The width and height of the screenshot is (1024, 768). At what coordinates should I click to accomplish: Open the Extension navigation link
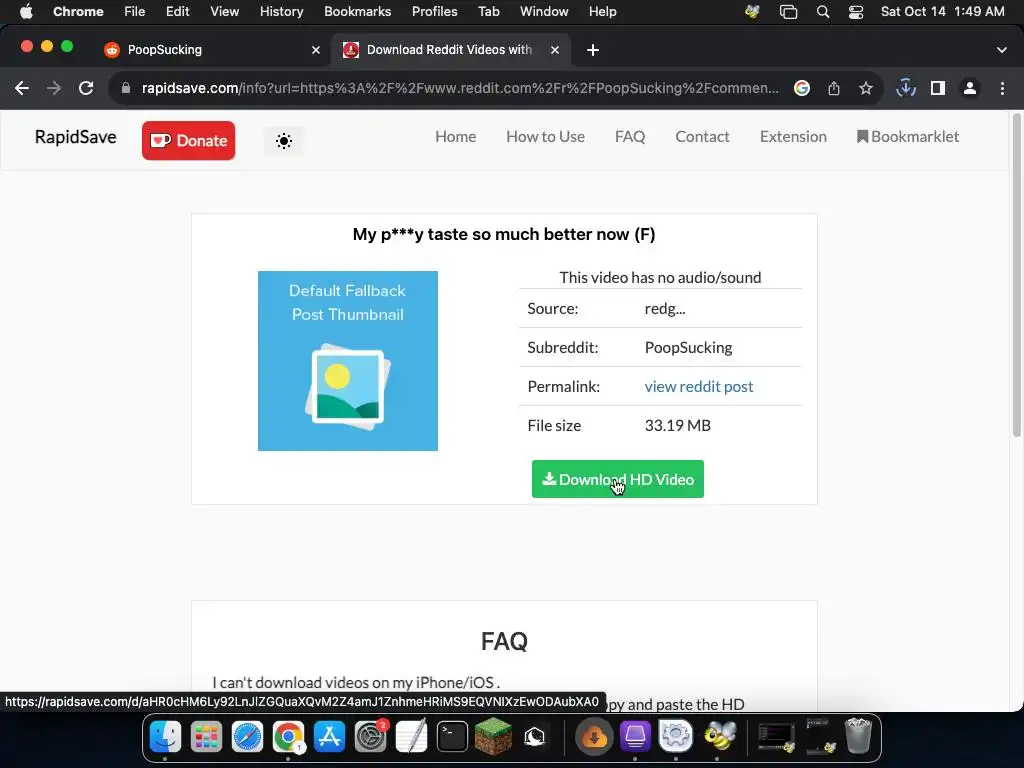tap(793, 136)
